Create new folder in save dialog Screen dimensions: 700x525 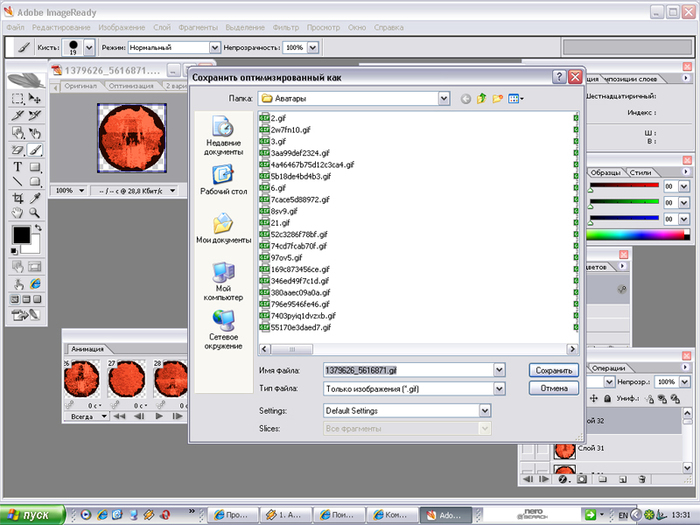pos(497,99)
